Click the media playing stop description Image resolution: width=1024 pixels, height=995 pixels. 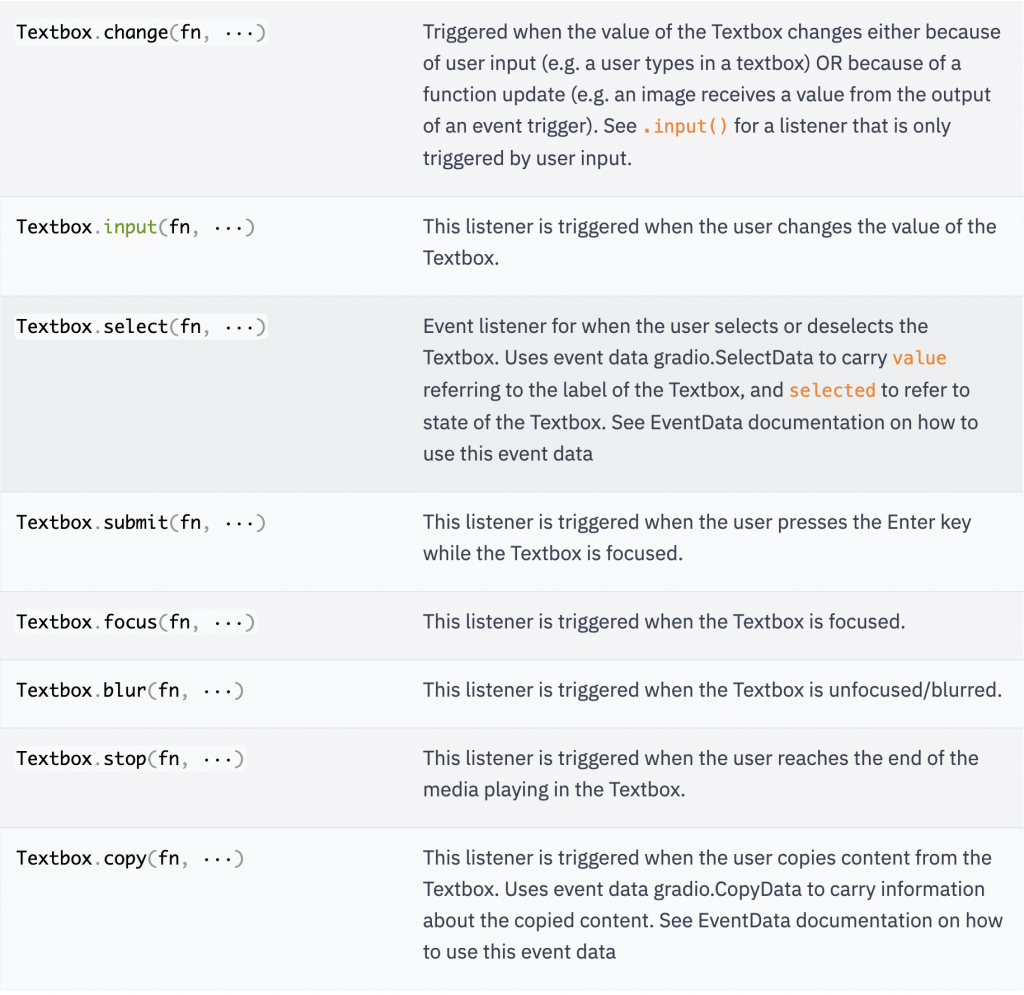[700, 774]
